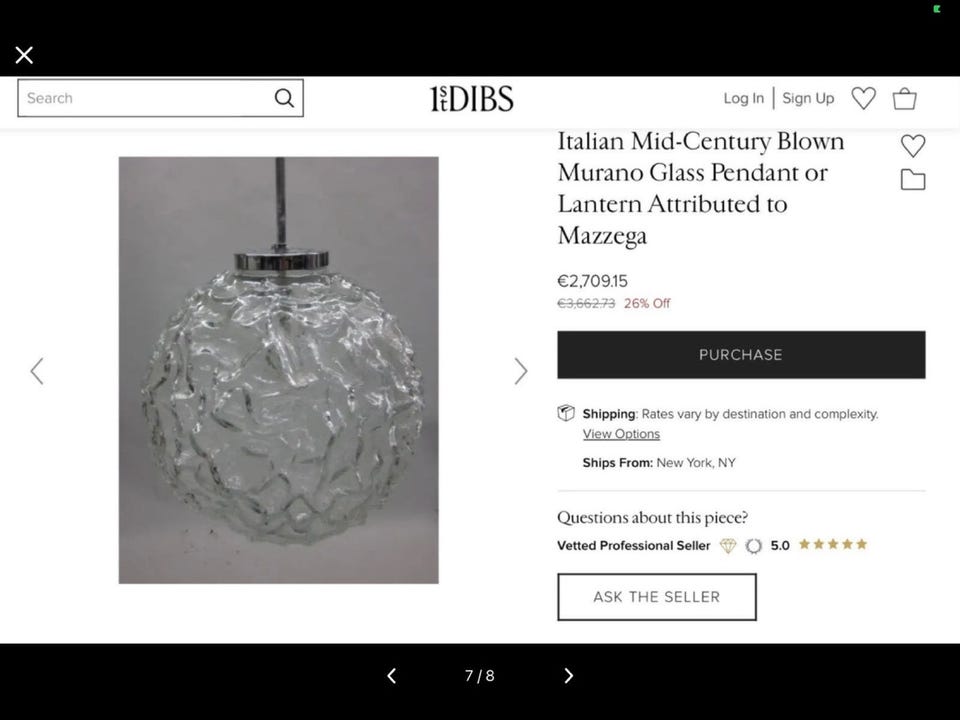Open the 1stDibs home logo
960x720 pixels.
click(471, 99)
